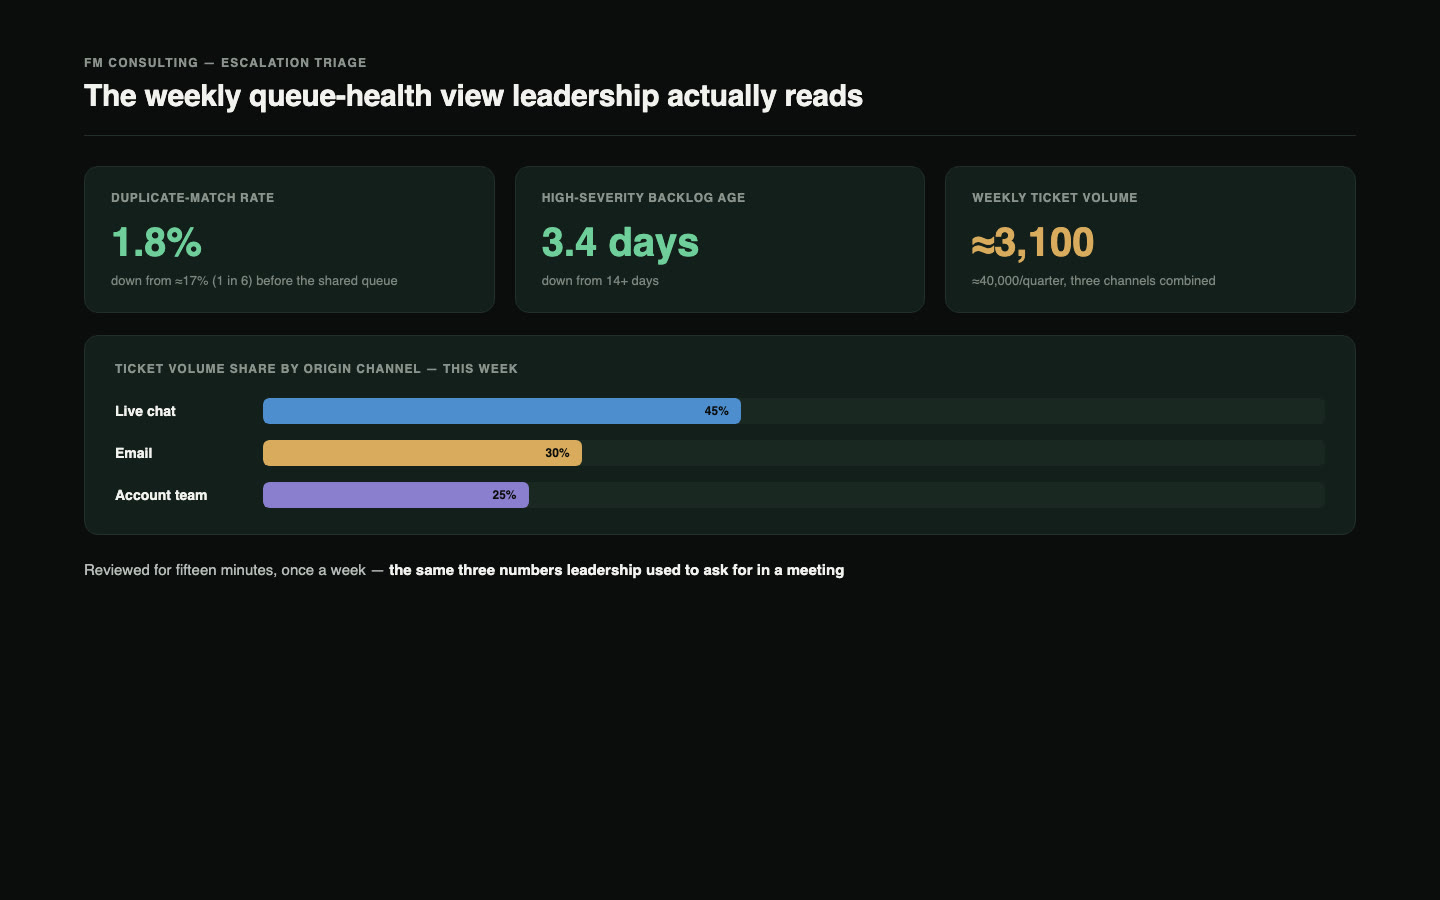Select the Live chat row label
The image size is (1440, 900).
coord(145,411)
